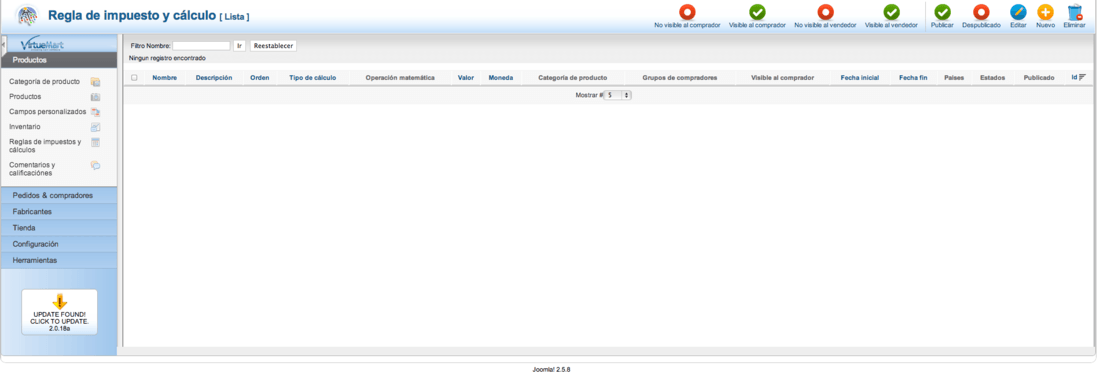Click the Joomla! 2.5.8 footer text
Image resolution: width=1100 pixels, height=374 pixels.
(x=551, y=369)
